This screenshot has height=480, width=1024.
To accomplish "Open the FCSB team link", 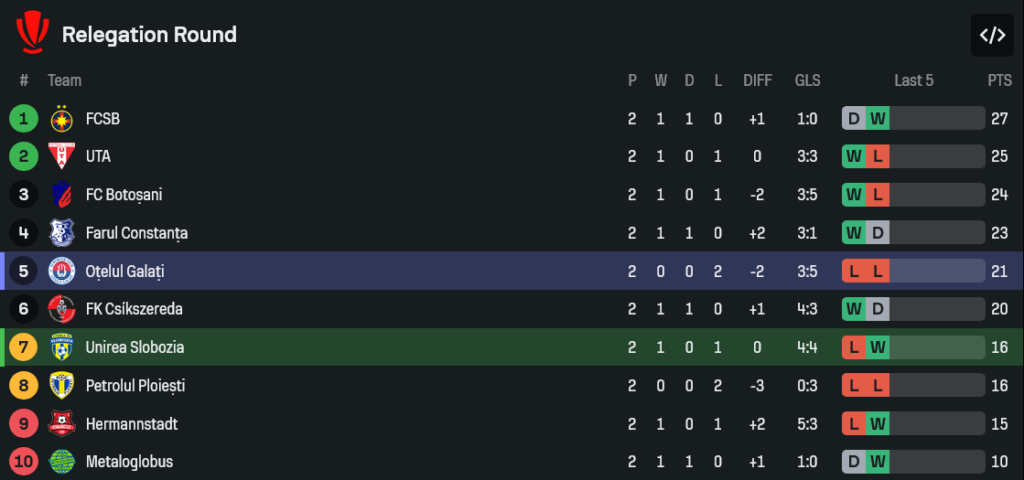I will point(102,119).
